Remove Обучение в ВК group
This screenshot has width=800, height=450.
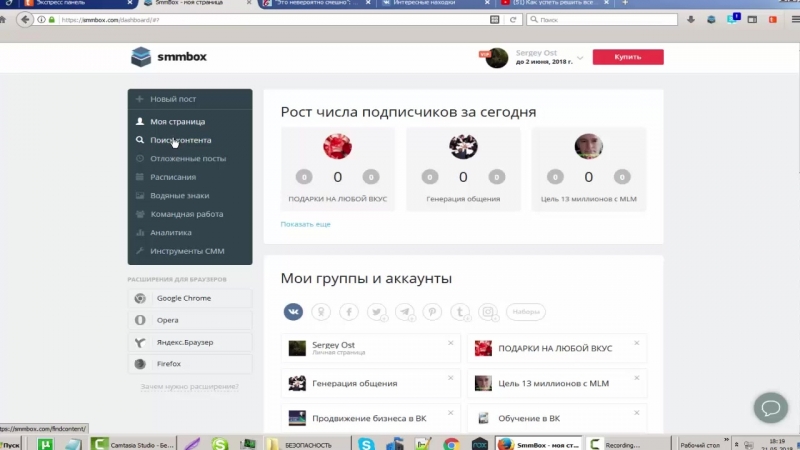click(x=637, y=413)
